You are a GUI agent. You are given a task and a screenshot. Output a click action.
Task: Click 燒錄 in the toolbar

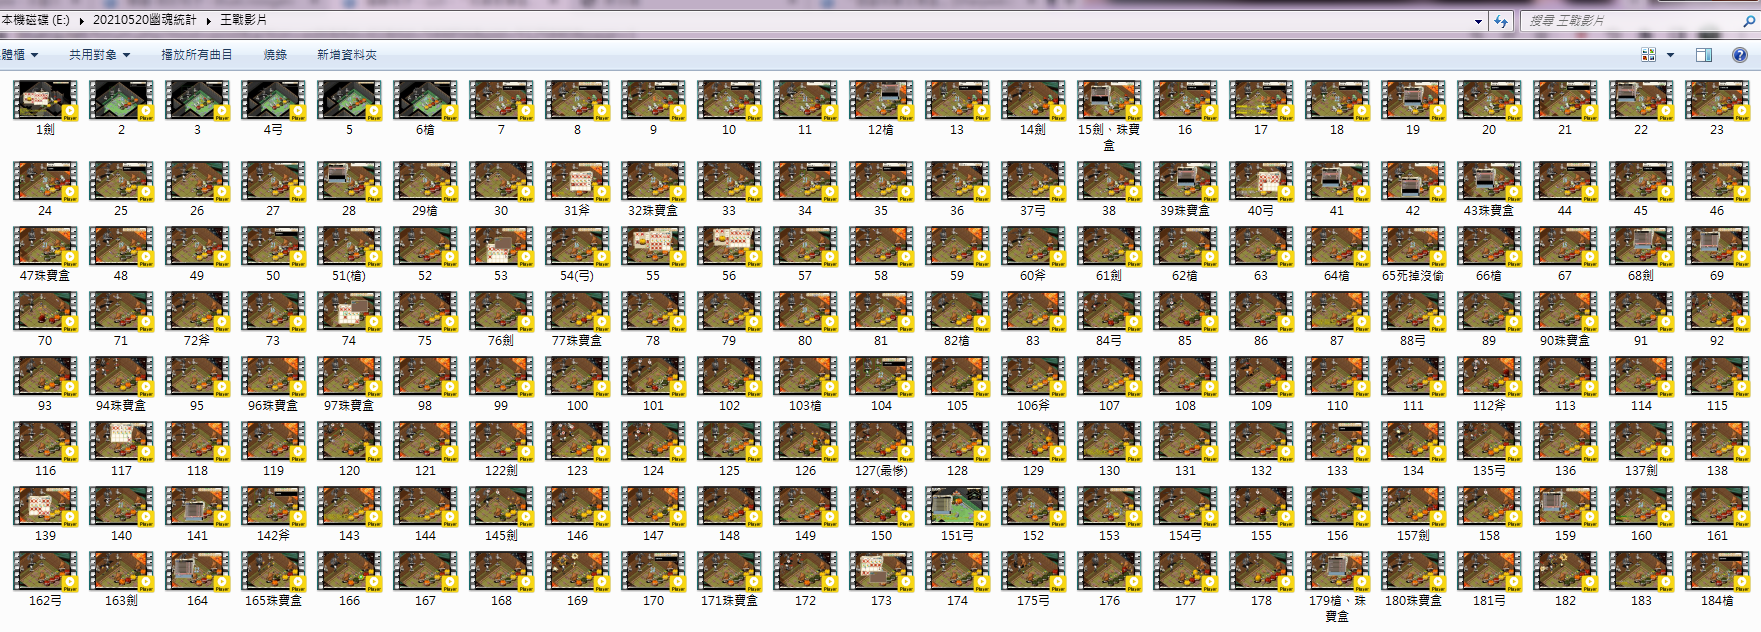(x=275, y=55)
